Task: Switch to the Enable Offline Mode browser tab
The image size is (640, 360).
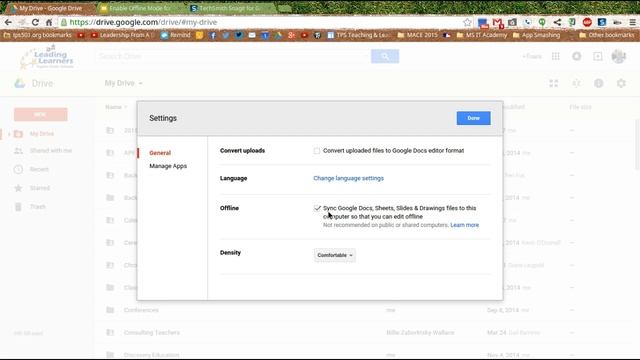Action: (140, 8)
